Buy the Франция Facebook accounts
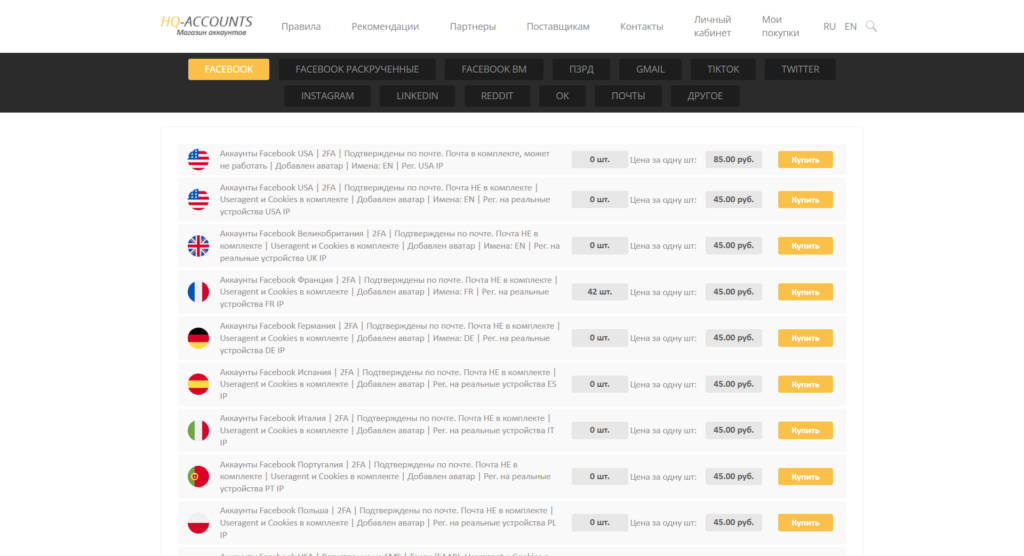The image size is (1024, 556). [805, 291]
